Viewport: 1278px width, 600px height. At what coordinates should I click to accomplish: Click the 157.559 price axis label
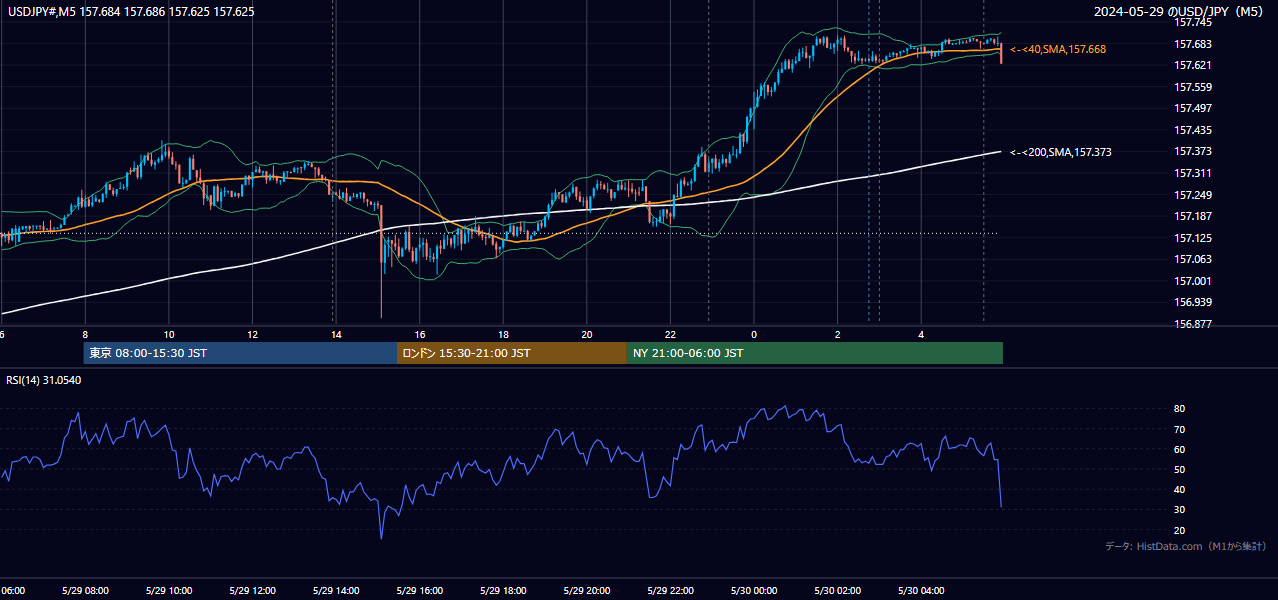coord(1192,87)
